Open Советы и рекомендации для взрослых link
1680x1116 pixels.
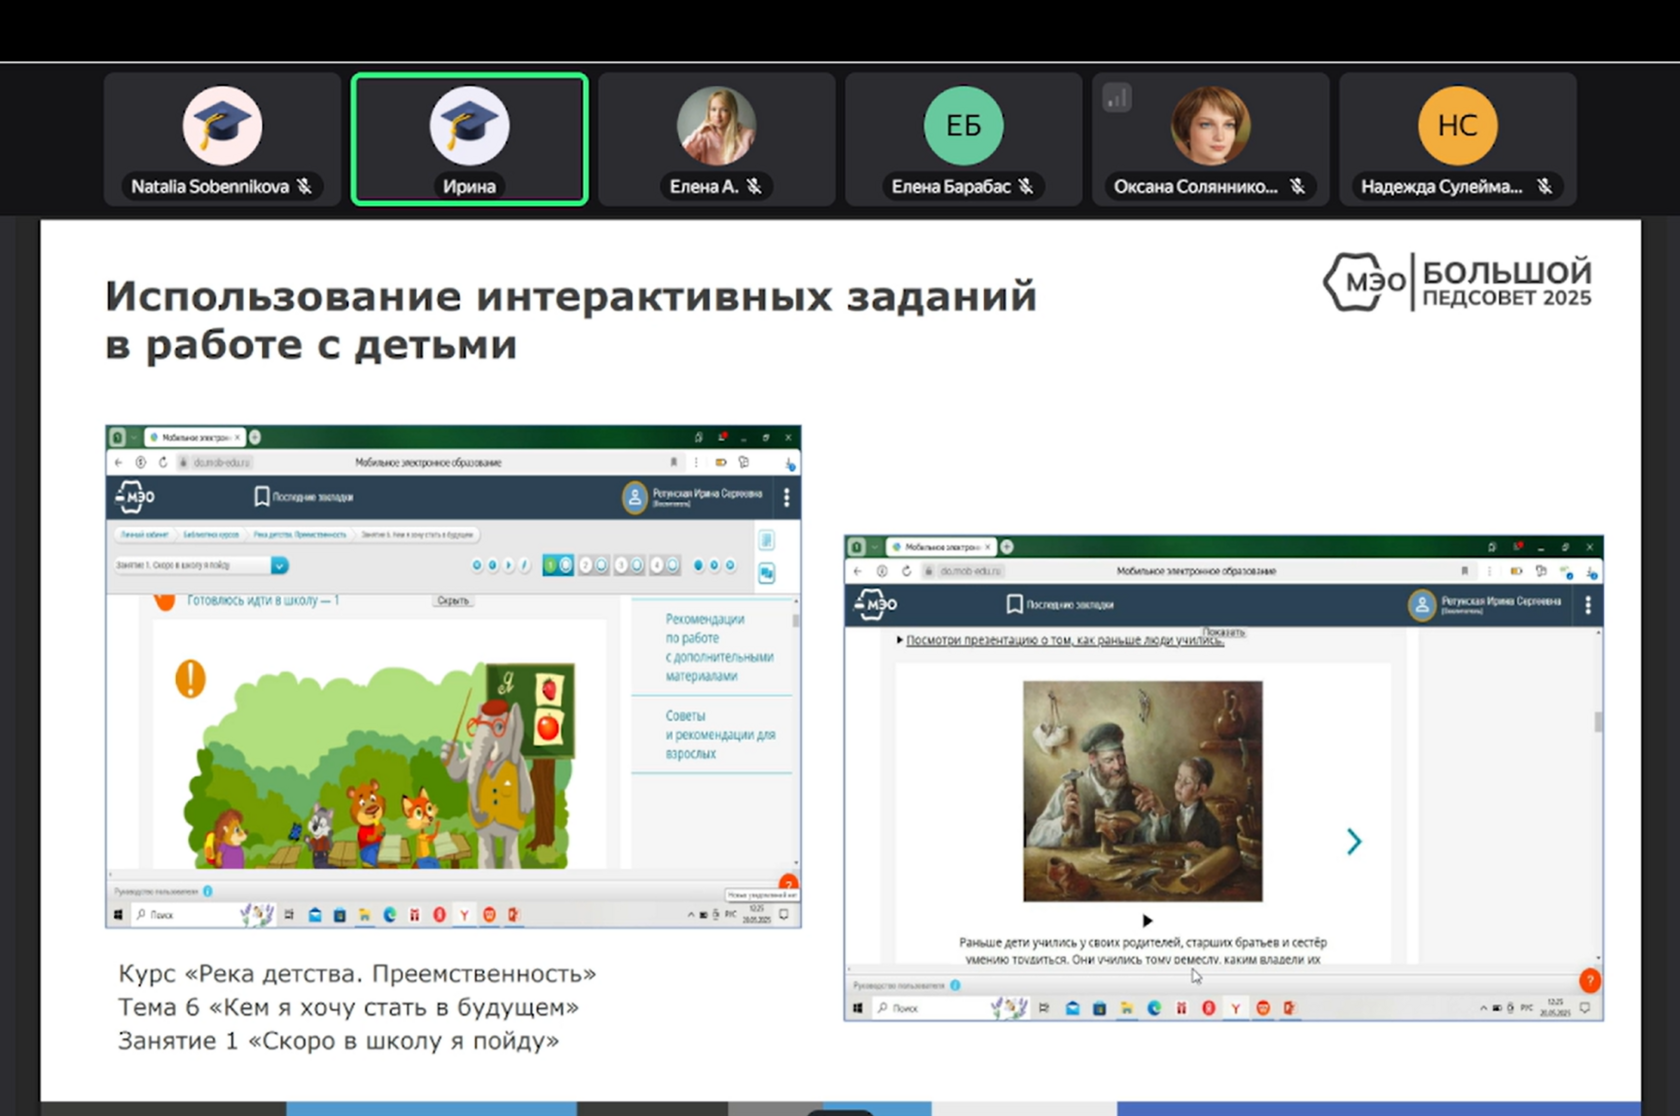[720, 734]
